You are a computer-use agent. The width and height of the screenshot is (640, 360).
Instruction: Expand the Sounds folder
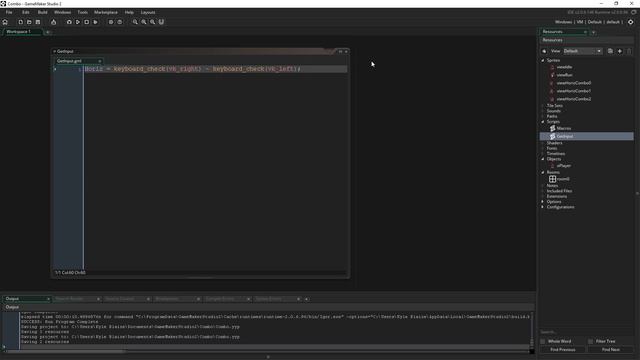point(543,111)
